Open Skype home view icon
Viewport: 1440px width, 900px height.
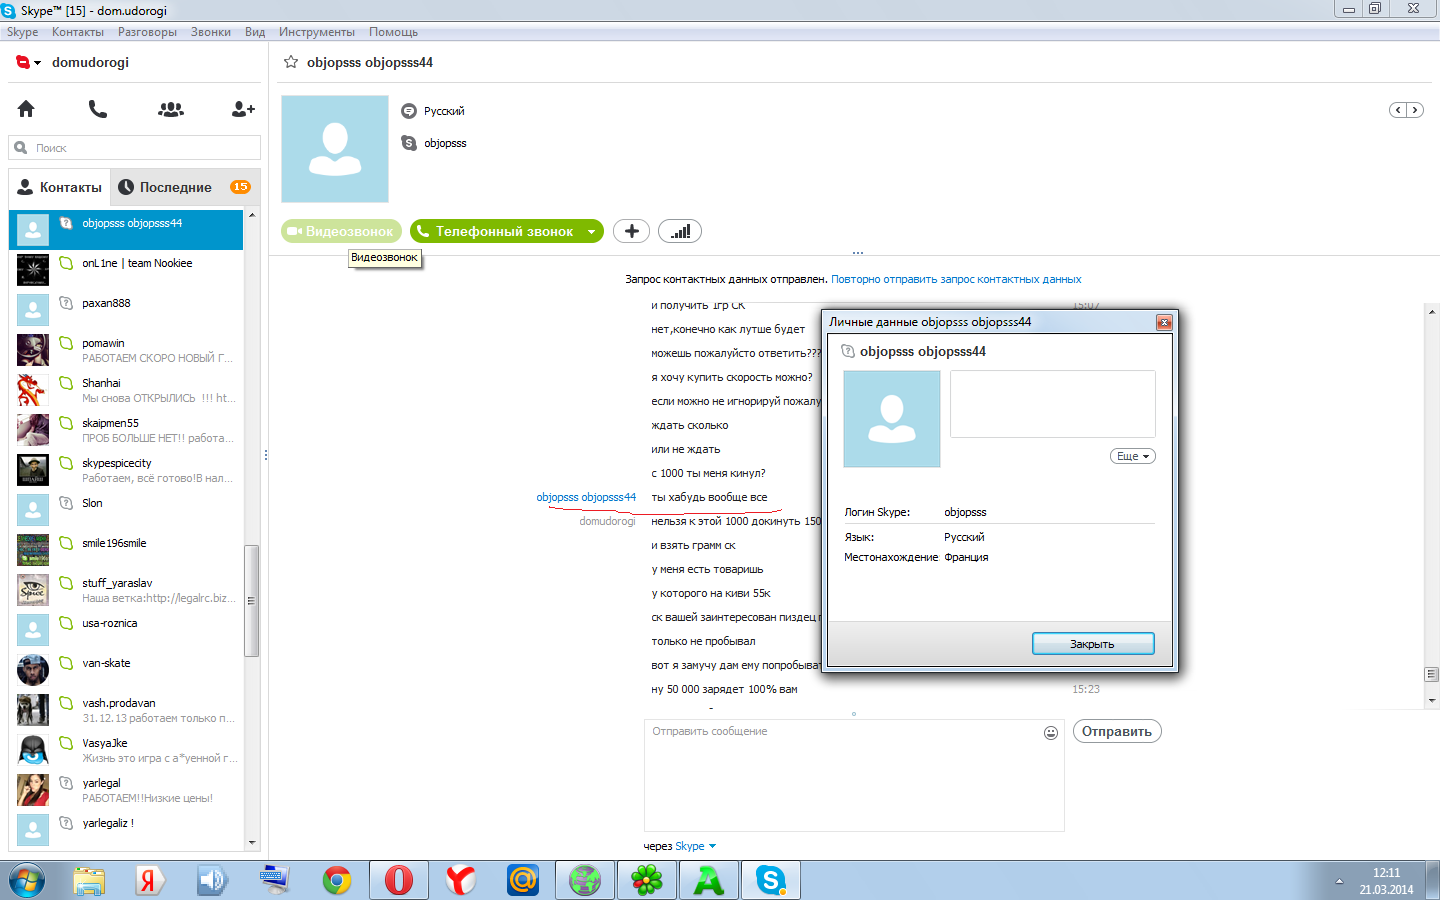[26, 109]
